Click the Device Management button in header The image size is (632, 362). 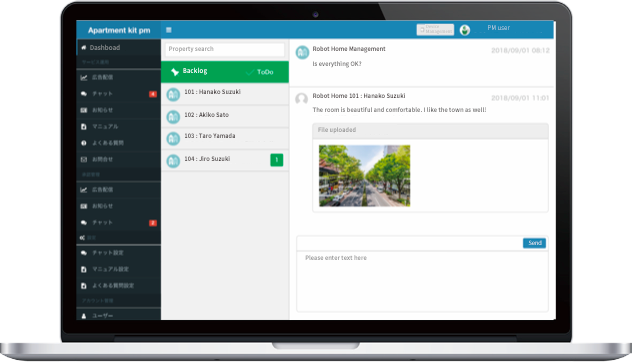pyautogui.click(x=435, y=29)
